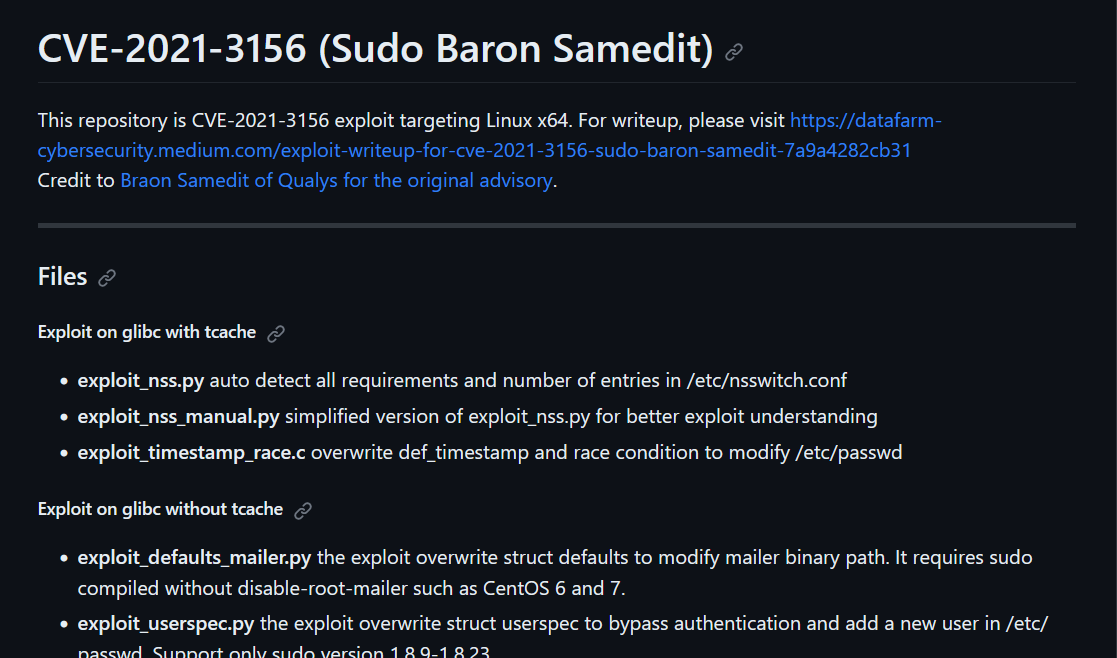Click exploit_timestamp_race.c in the list
This screenshot has width=1117, height=658.
tap(192, 453)
